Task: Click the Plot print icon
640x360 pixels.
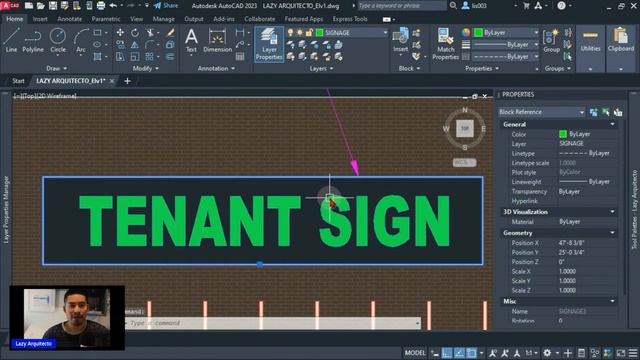Action: [100, 6]
